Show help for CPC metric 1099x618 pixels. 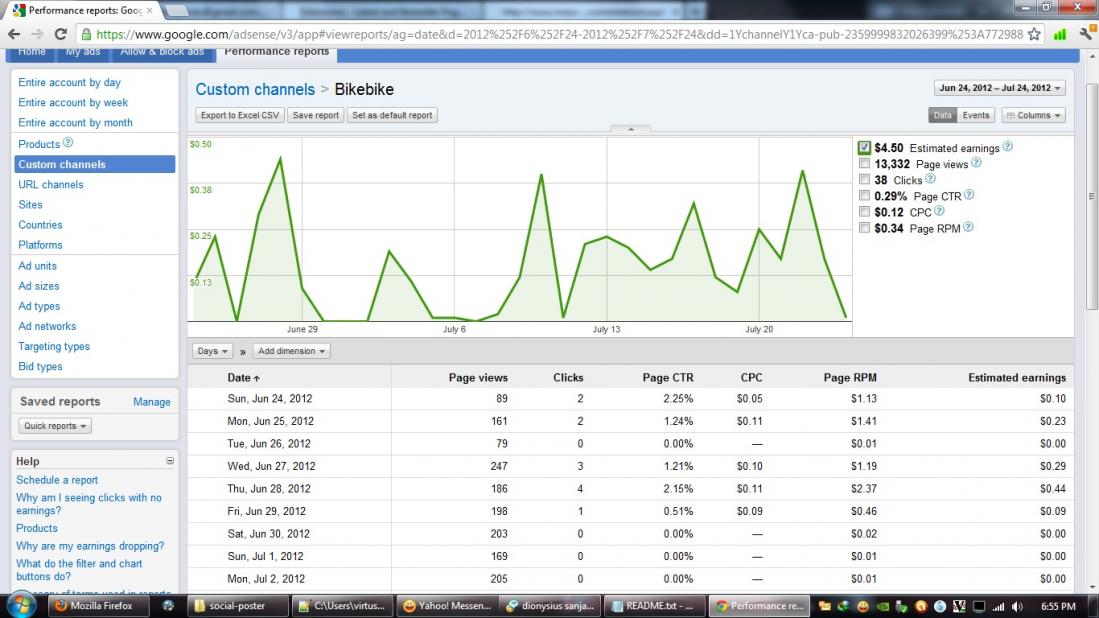pyautogui.click(x=939, y=211)
